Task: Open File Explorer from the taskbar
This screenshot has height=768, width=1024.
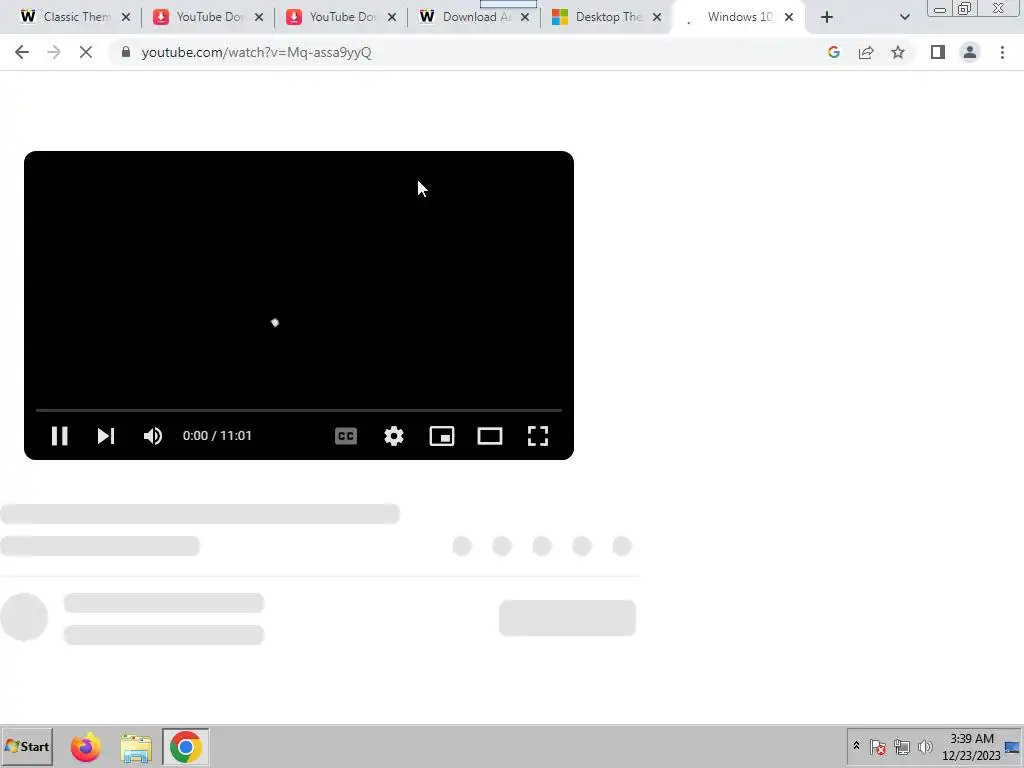Action: (x=136, y=747)
